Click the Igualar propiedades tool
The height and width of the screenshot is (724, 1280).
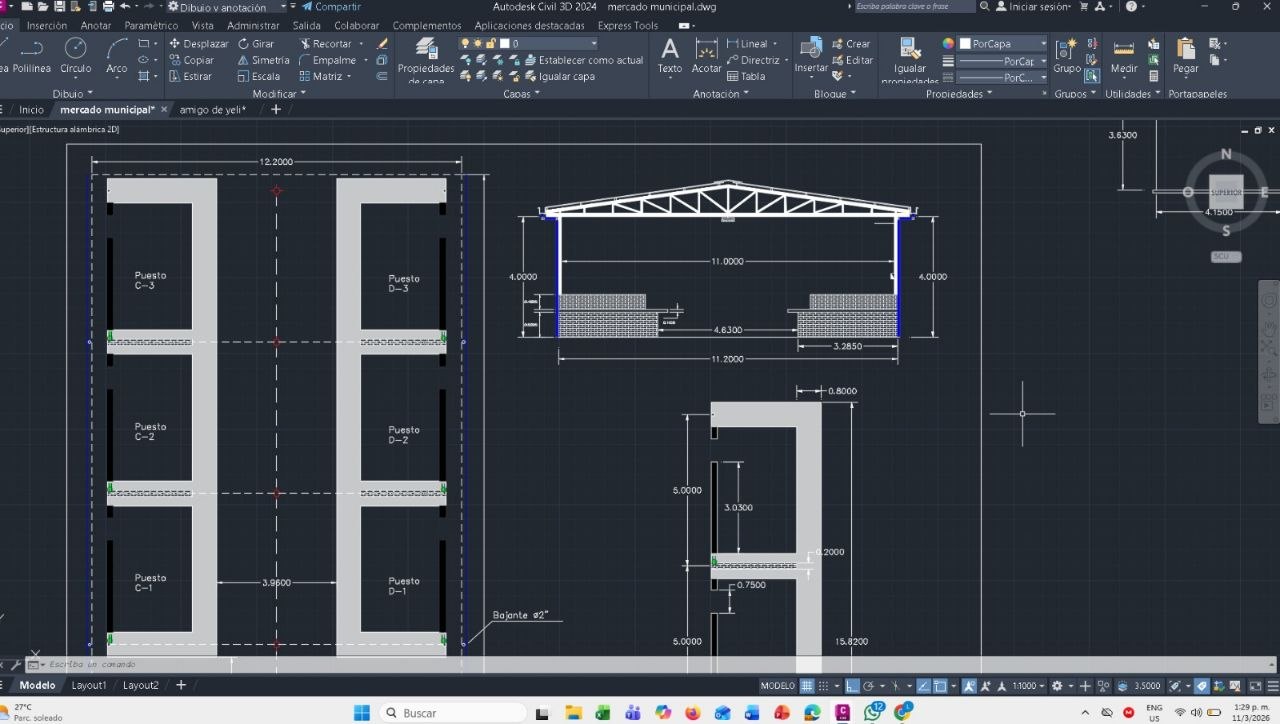click(x=910, y=60)
